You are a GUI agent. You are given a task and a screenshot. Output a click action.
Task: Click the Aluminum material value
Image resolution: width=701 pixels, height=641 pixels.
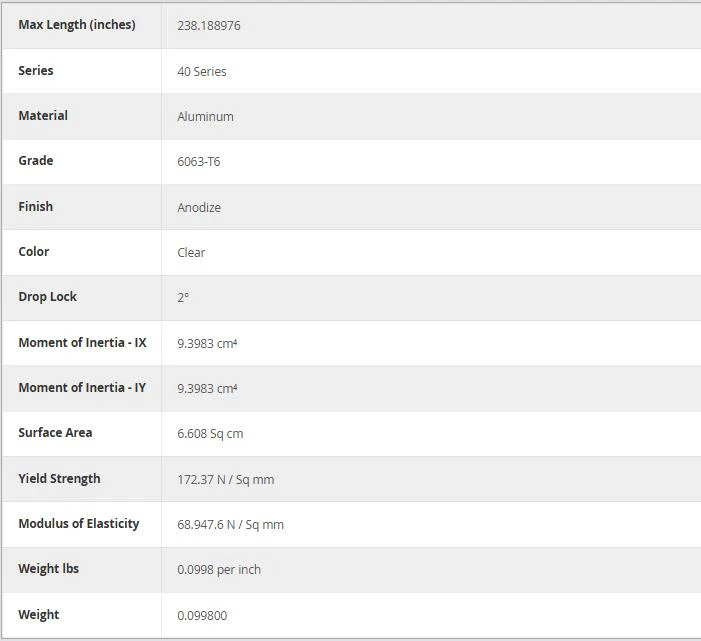click(x=205, y=117)
